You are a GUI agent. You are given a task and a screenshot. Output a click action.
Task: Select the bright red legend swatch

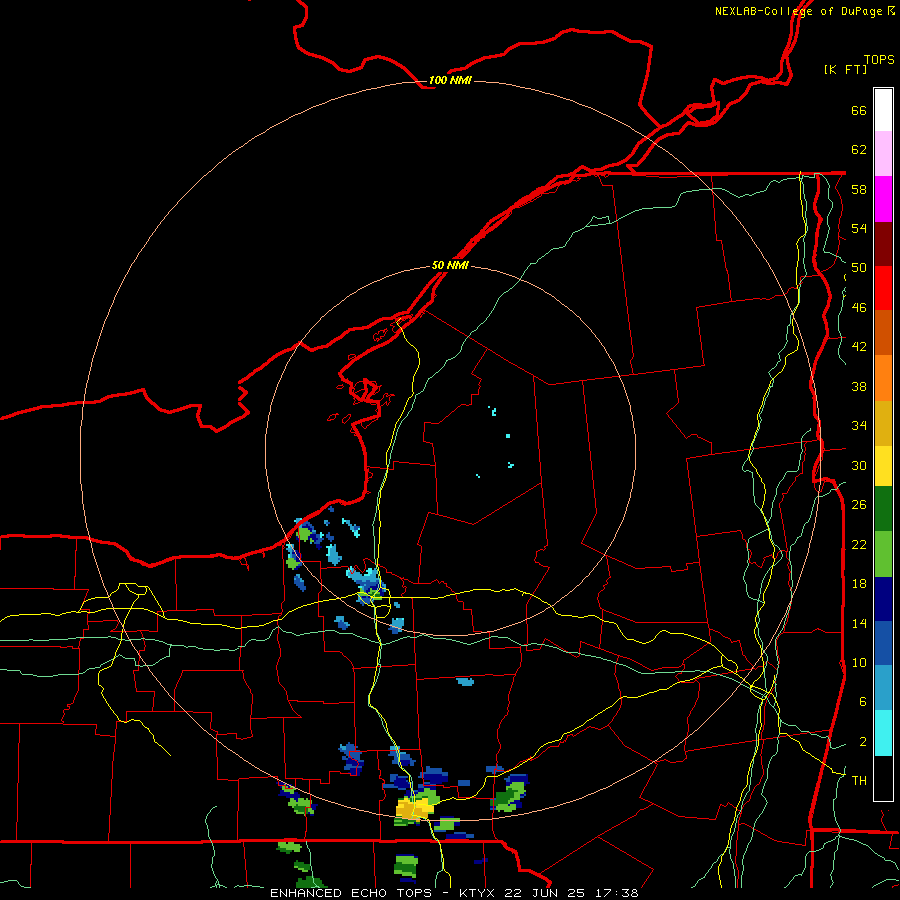pyautogui.click(x=883, y=288)
